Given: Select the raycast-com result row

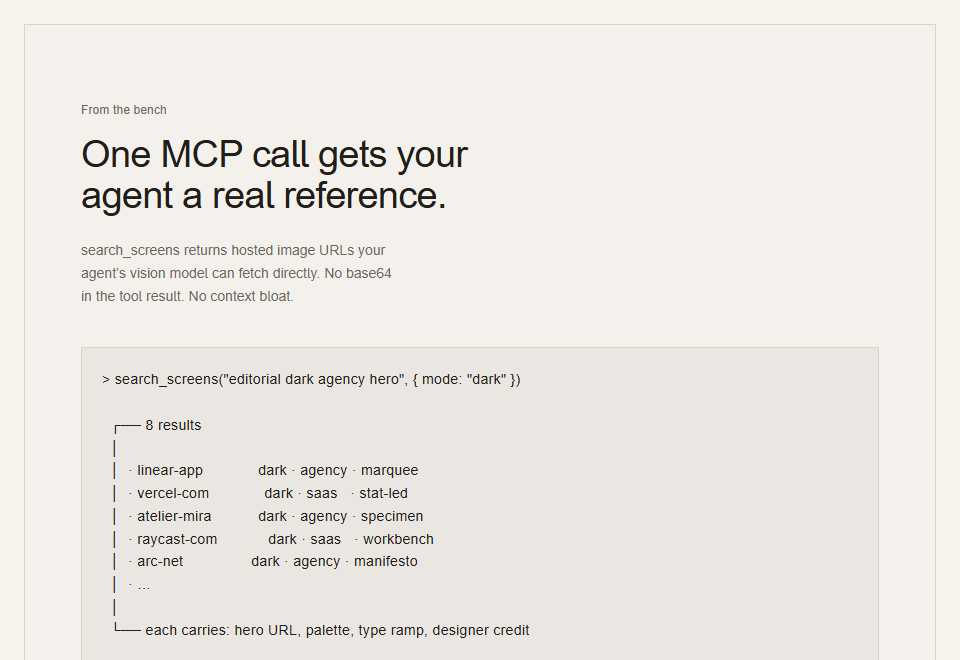Looking at the screenshot, I should [281, 539].
